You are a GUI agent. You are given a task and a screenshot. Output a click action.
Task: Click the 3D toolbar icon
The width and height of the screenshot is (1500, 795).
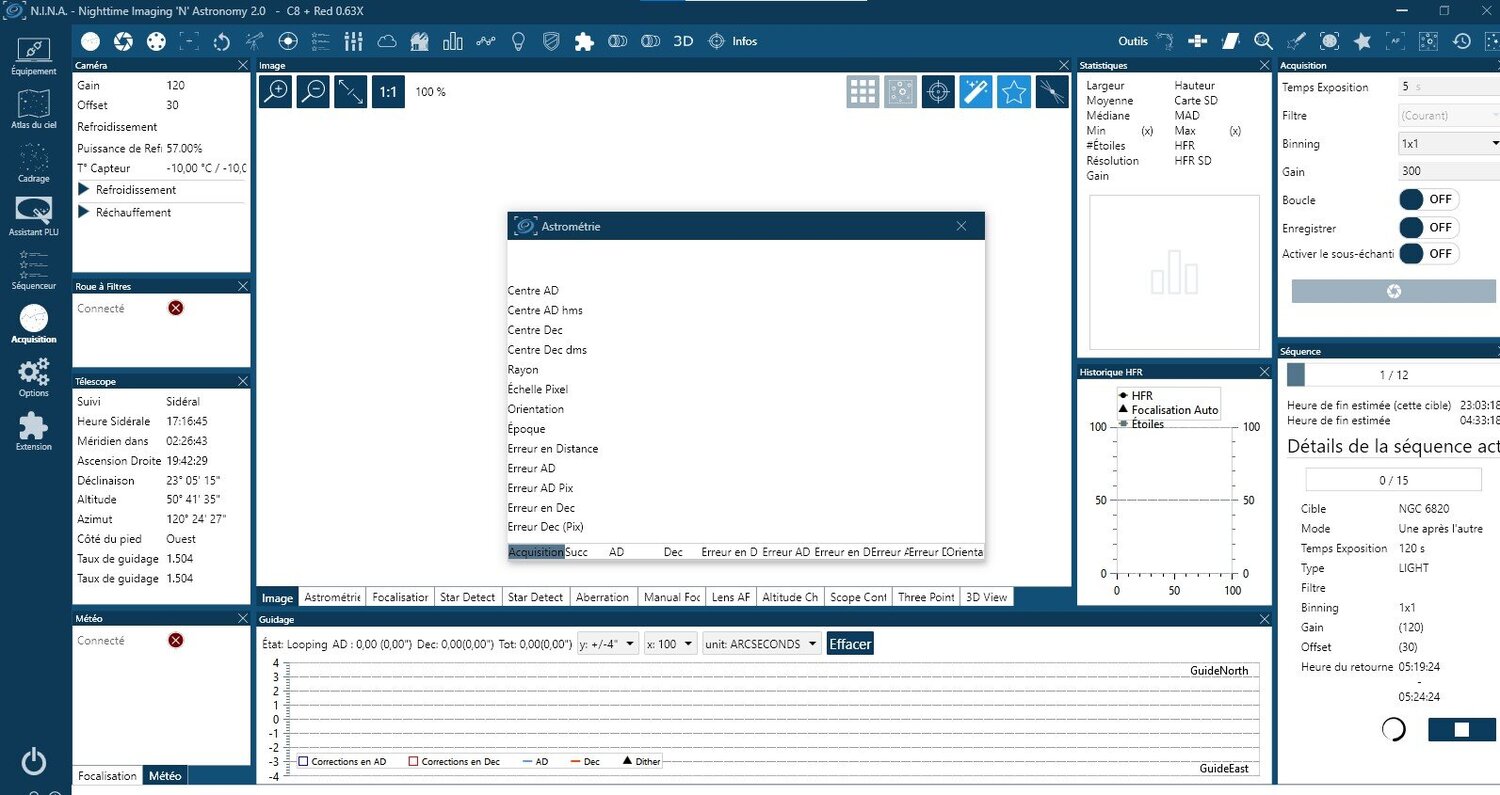click(683, 41)
